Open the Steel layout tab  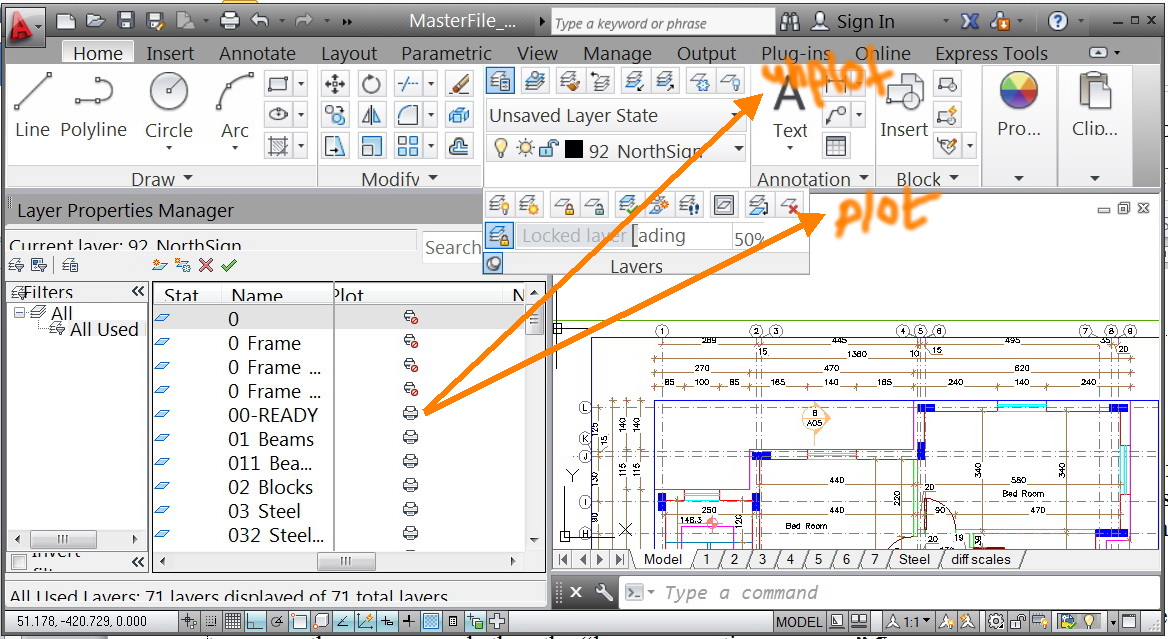[913, 559]
